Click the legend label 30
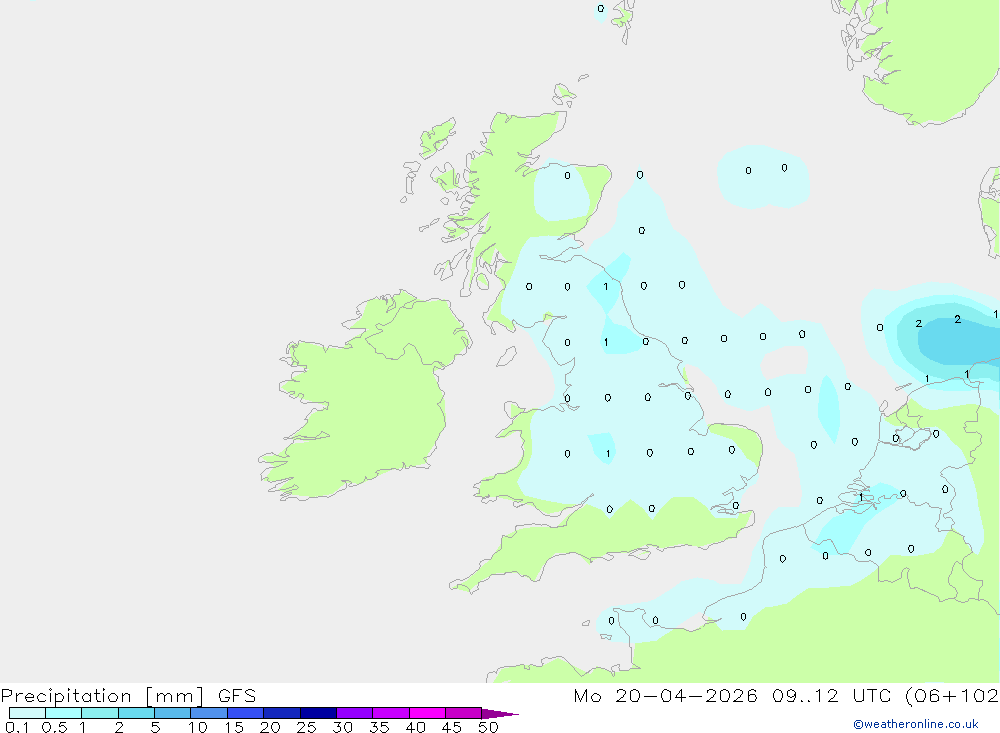1000x733 pixels. click(x=342, y=727)
